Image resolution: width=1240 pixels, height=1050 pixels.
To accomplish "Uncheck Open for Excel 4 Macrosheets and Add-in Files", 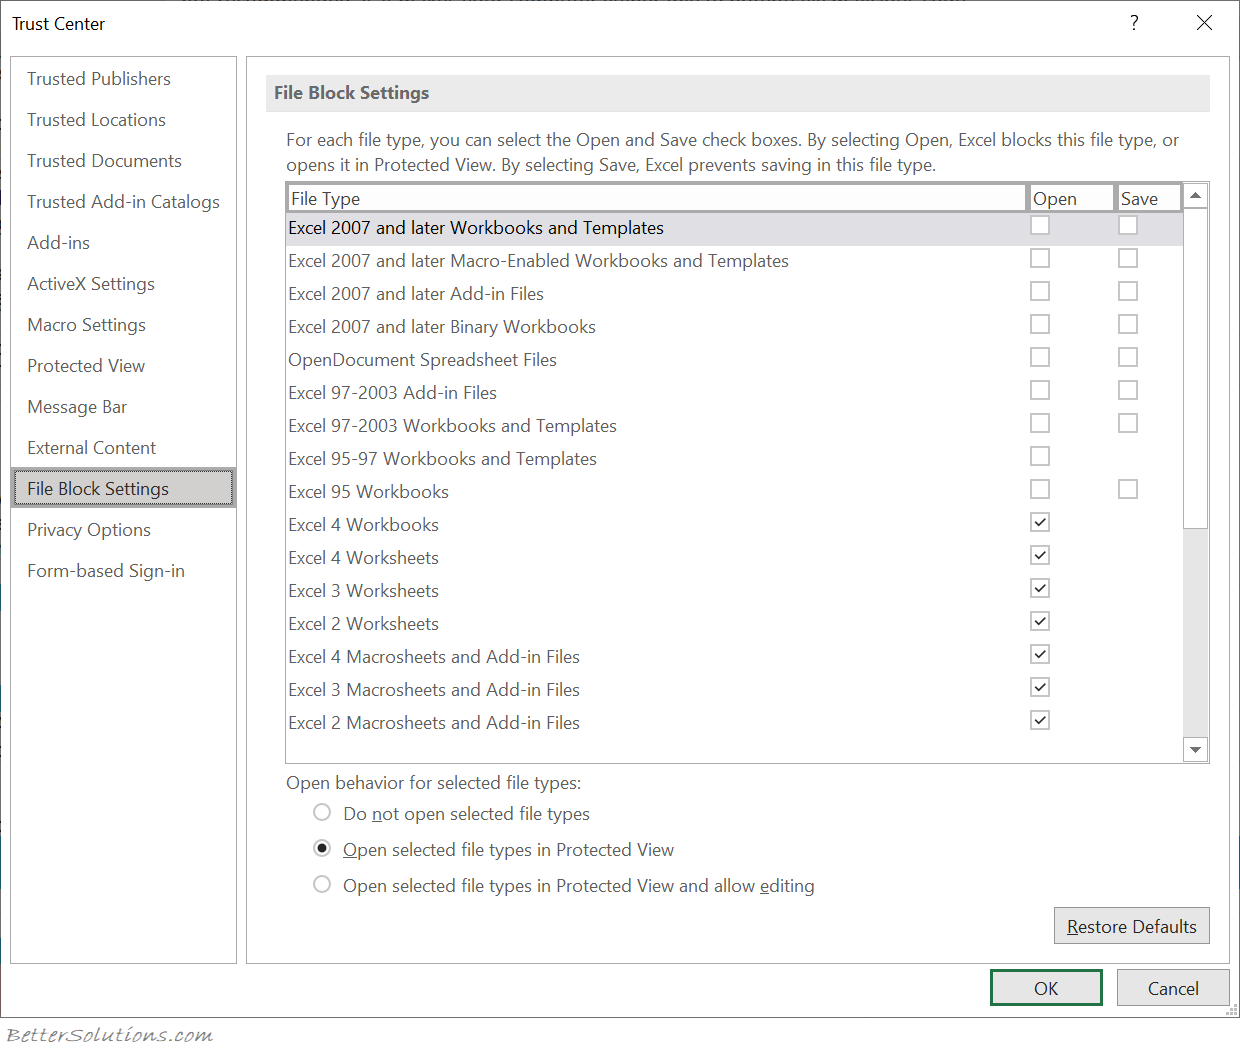I will pos(1040,654).
